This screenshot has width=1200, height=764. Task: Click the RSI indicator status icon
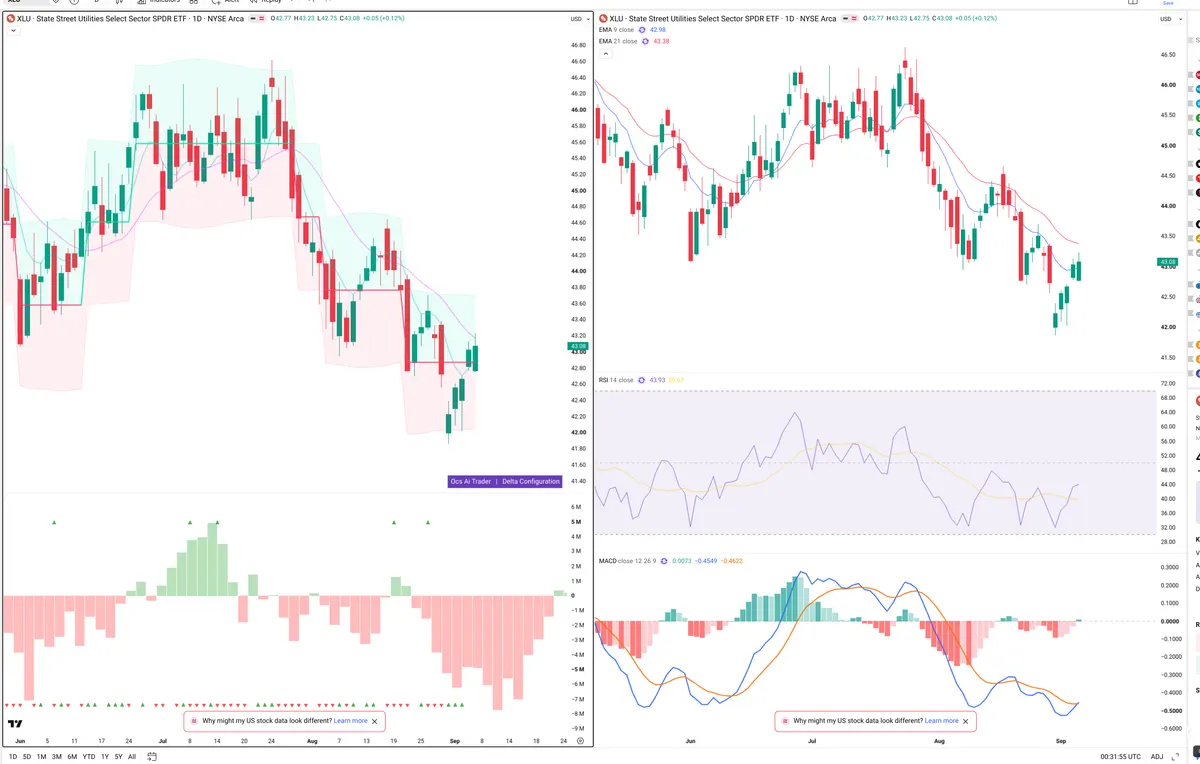point(641,380)
